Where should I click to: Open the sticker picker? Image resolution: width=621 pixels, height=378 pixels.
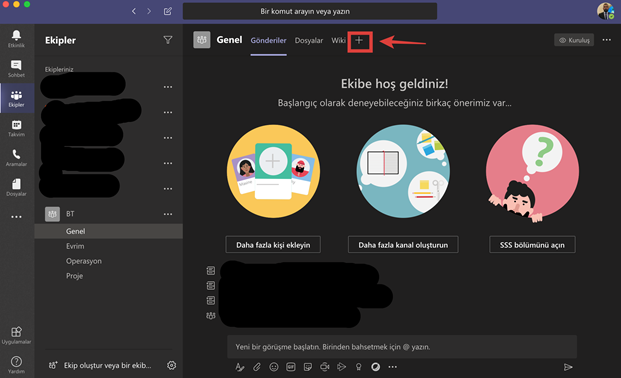[308, 367]
